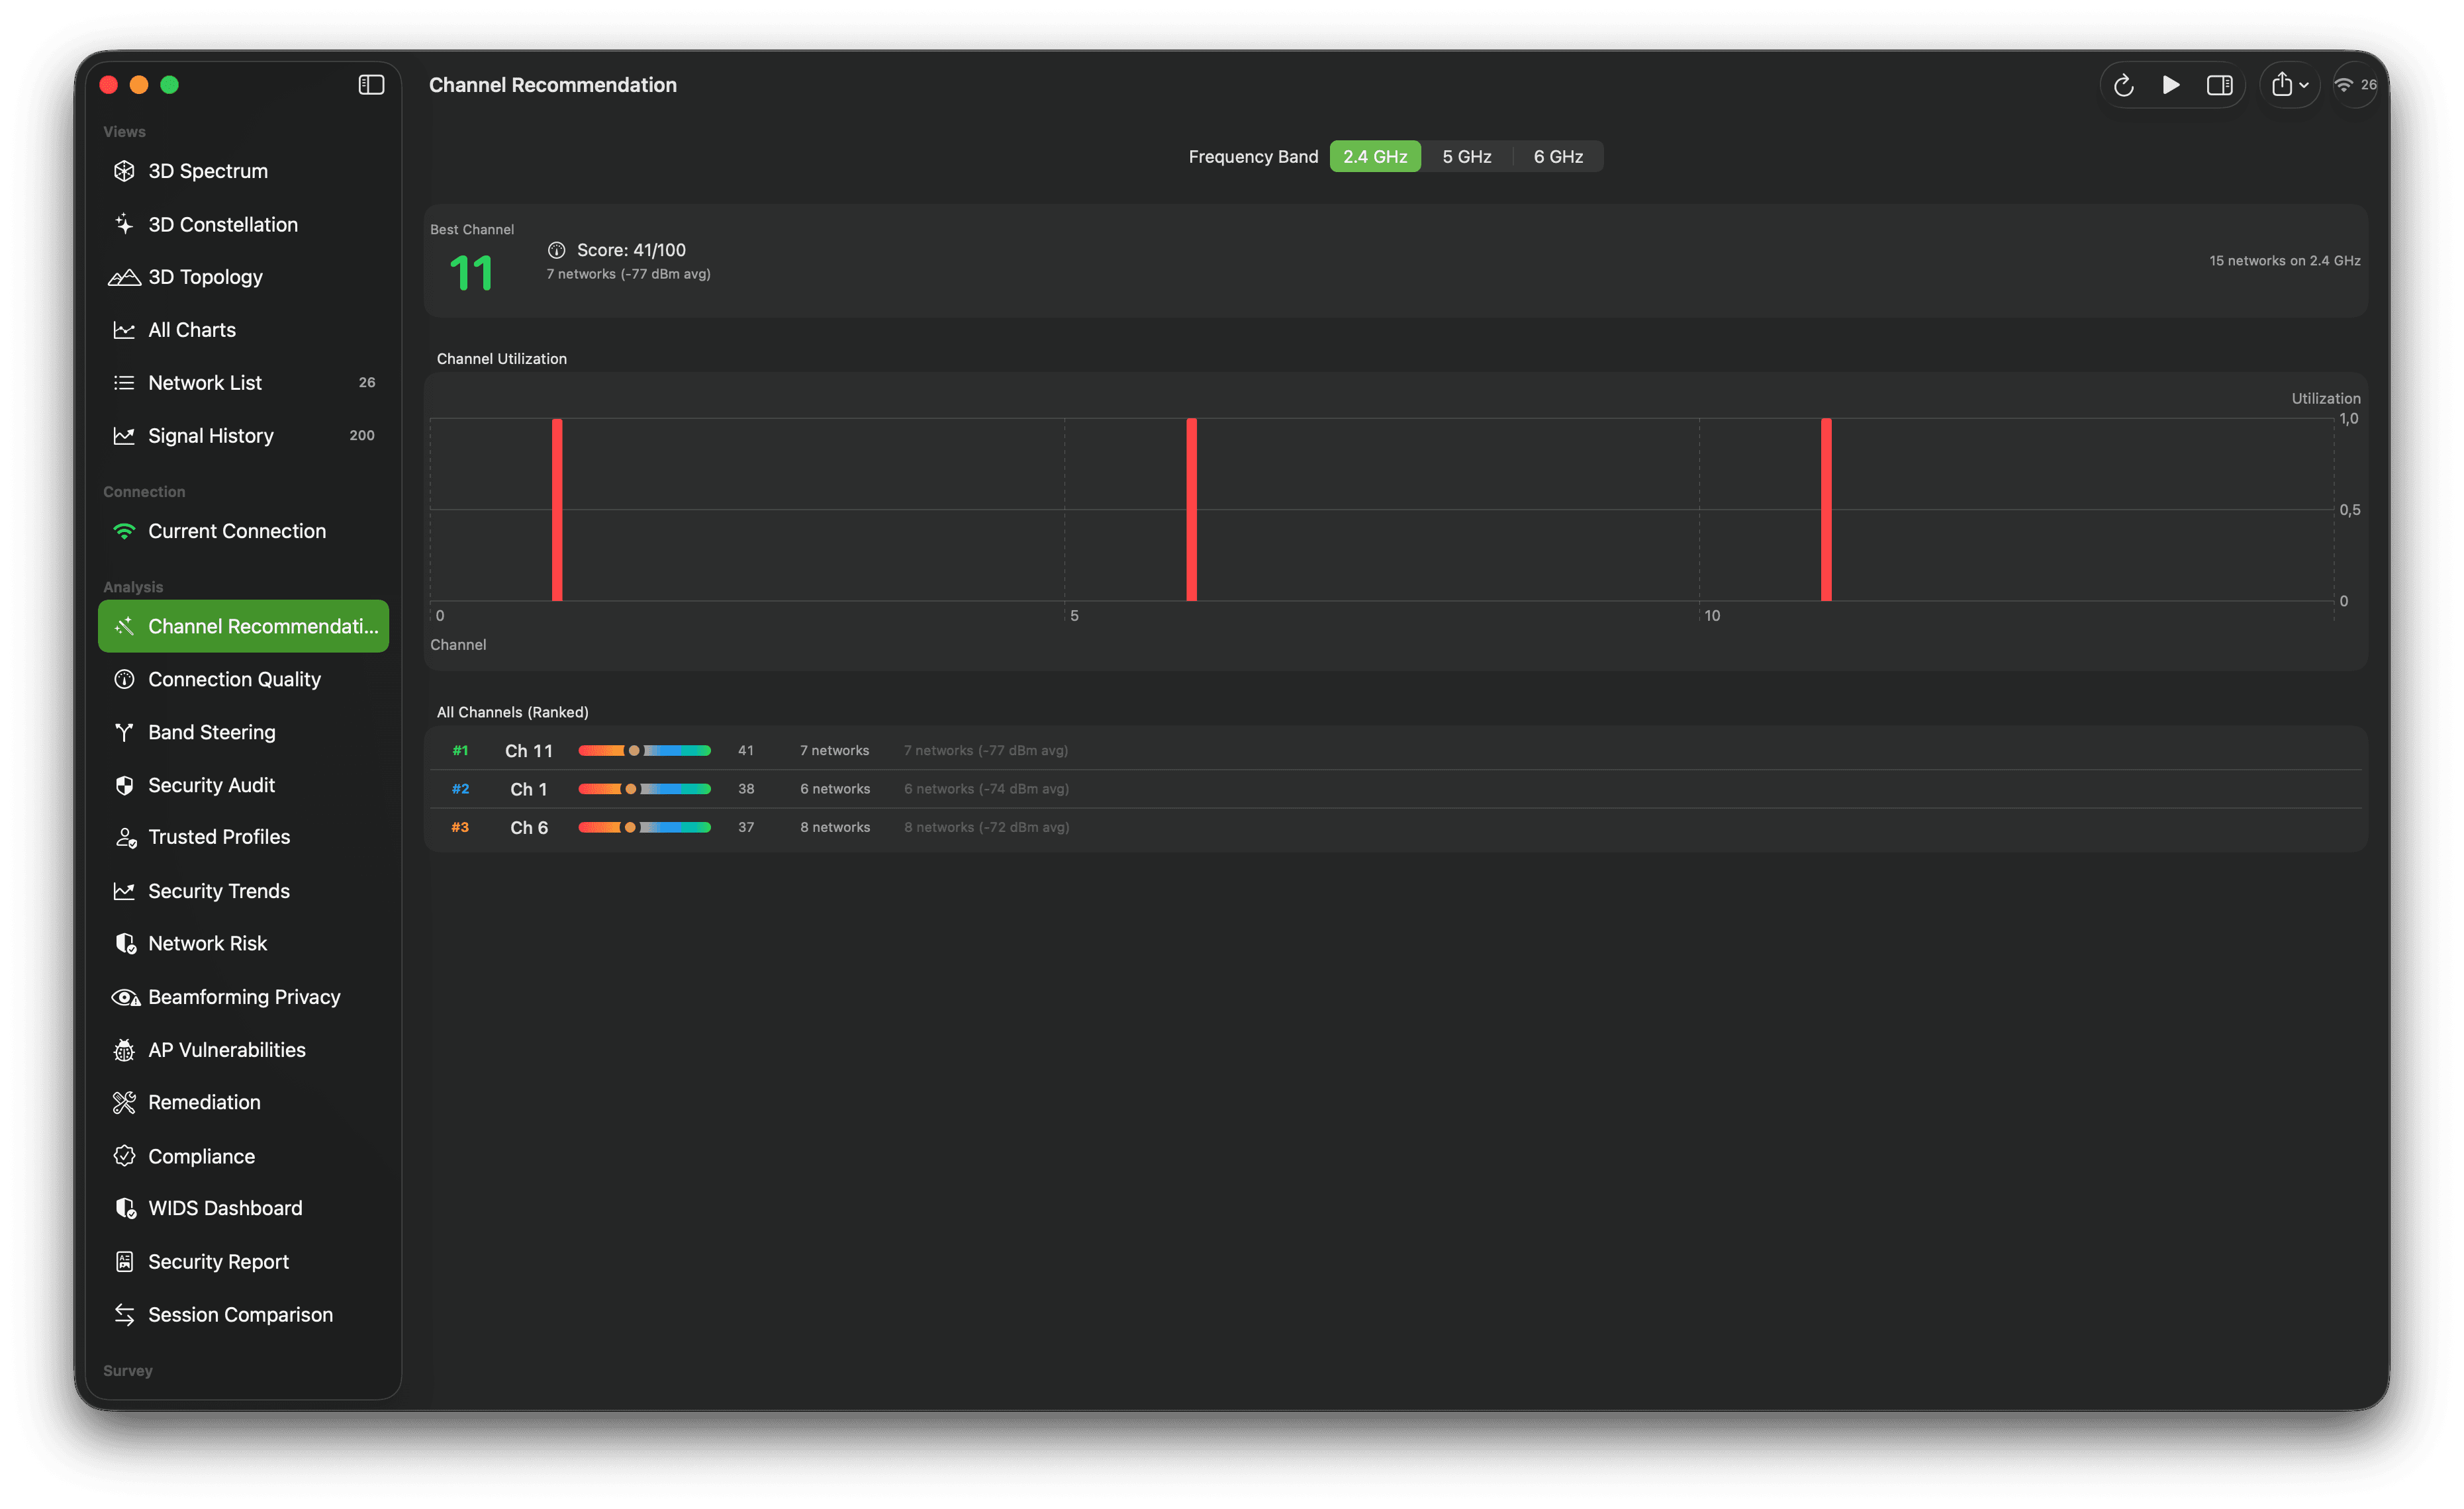This screenshot has height=1509, width=2464.
Task: Switch to the 6 GHz band
Action: pos(1557,157)
